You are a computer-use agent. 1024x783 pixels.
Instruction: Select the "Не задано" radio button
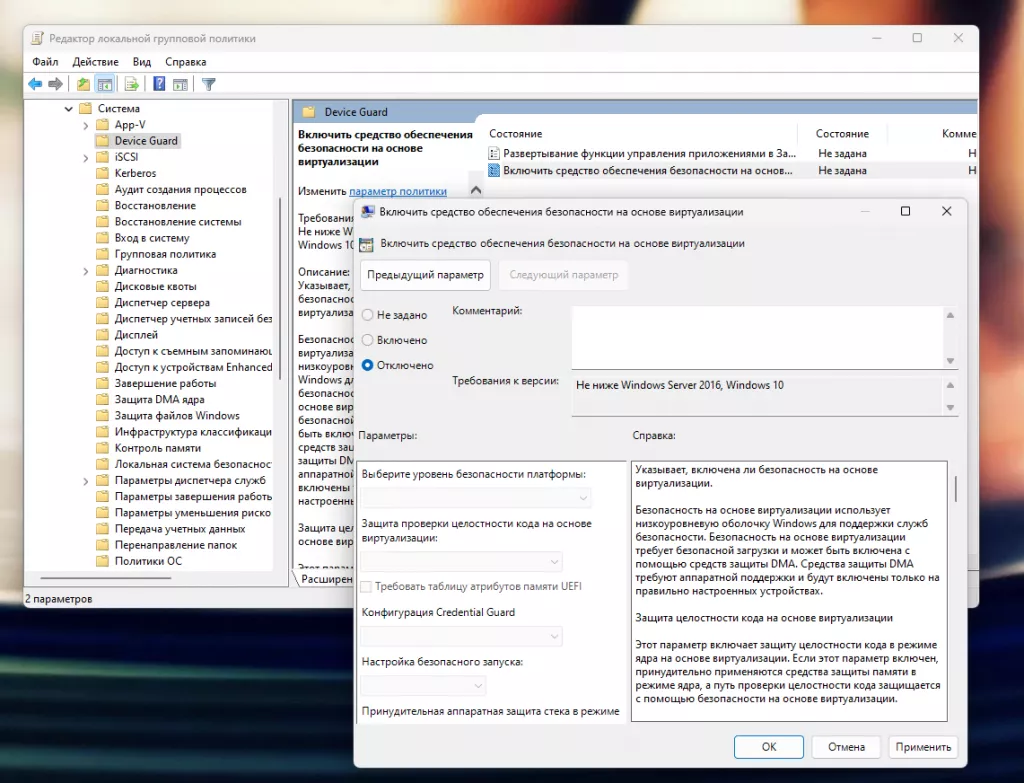pos(368,315)
